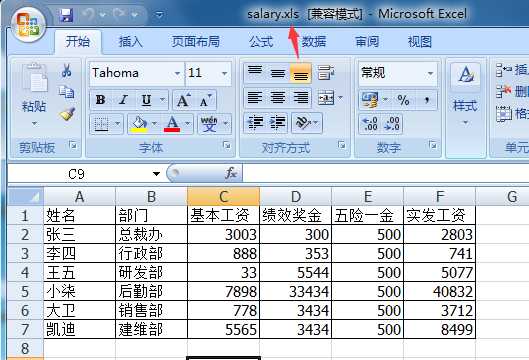Toggle Bold formatting
Viewport: 529px width, 360px height.
click(101, 100)
